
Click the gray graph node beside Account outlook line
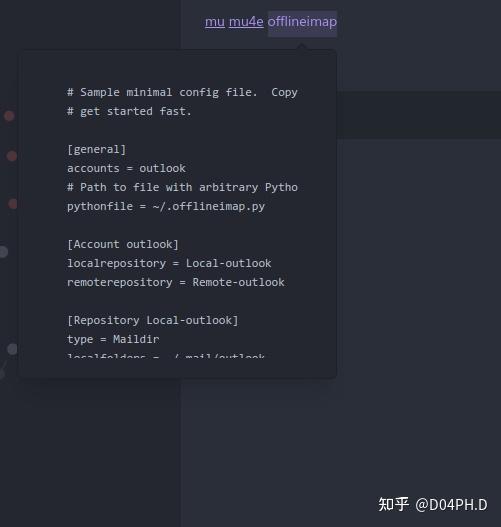coord(3,252)
